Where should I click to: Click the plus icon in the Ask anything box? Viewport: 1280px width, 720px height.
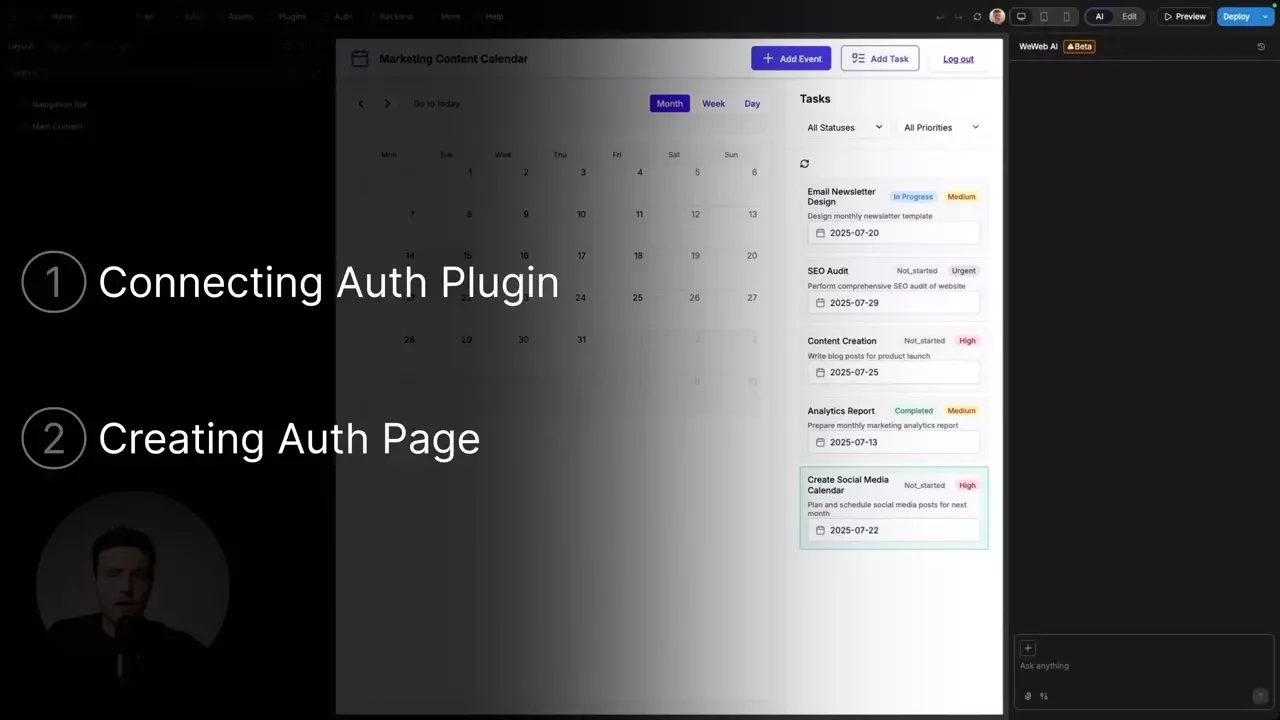pyautogui.click(x=1028, y=648)
